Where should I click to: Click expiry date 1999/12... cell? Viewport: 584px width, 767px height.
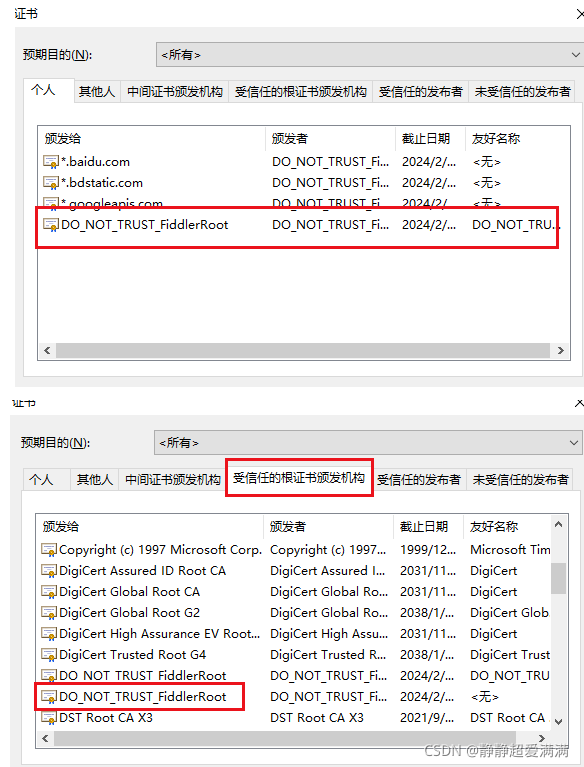(428, 550)
